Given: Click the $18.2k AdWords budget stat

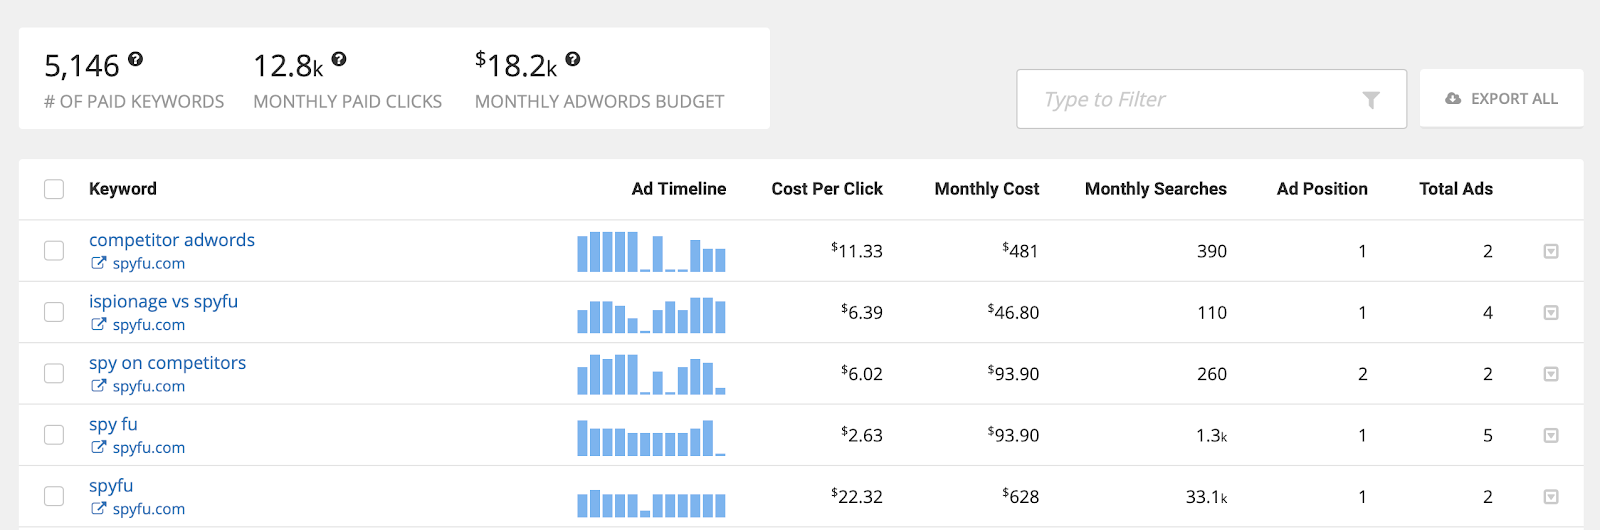Looking at the screenshot, I should pos(516,65).
